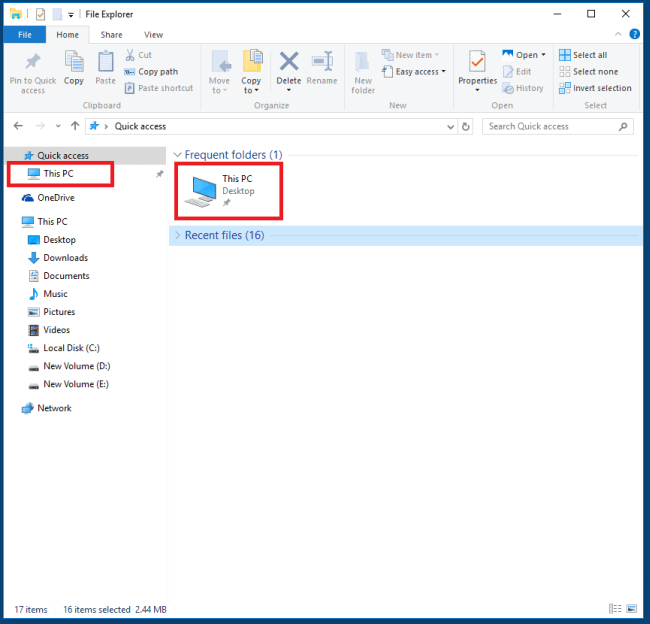
Task: Select Documents in navigation pane
Action: [x=58, y=276]
